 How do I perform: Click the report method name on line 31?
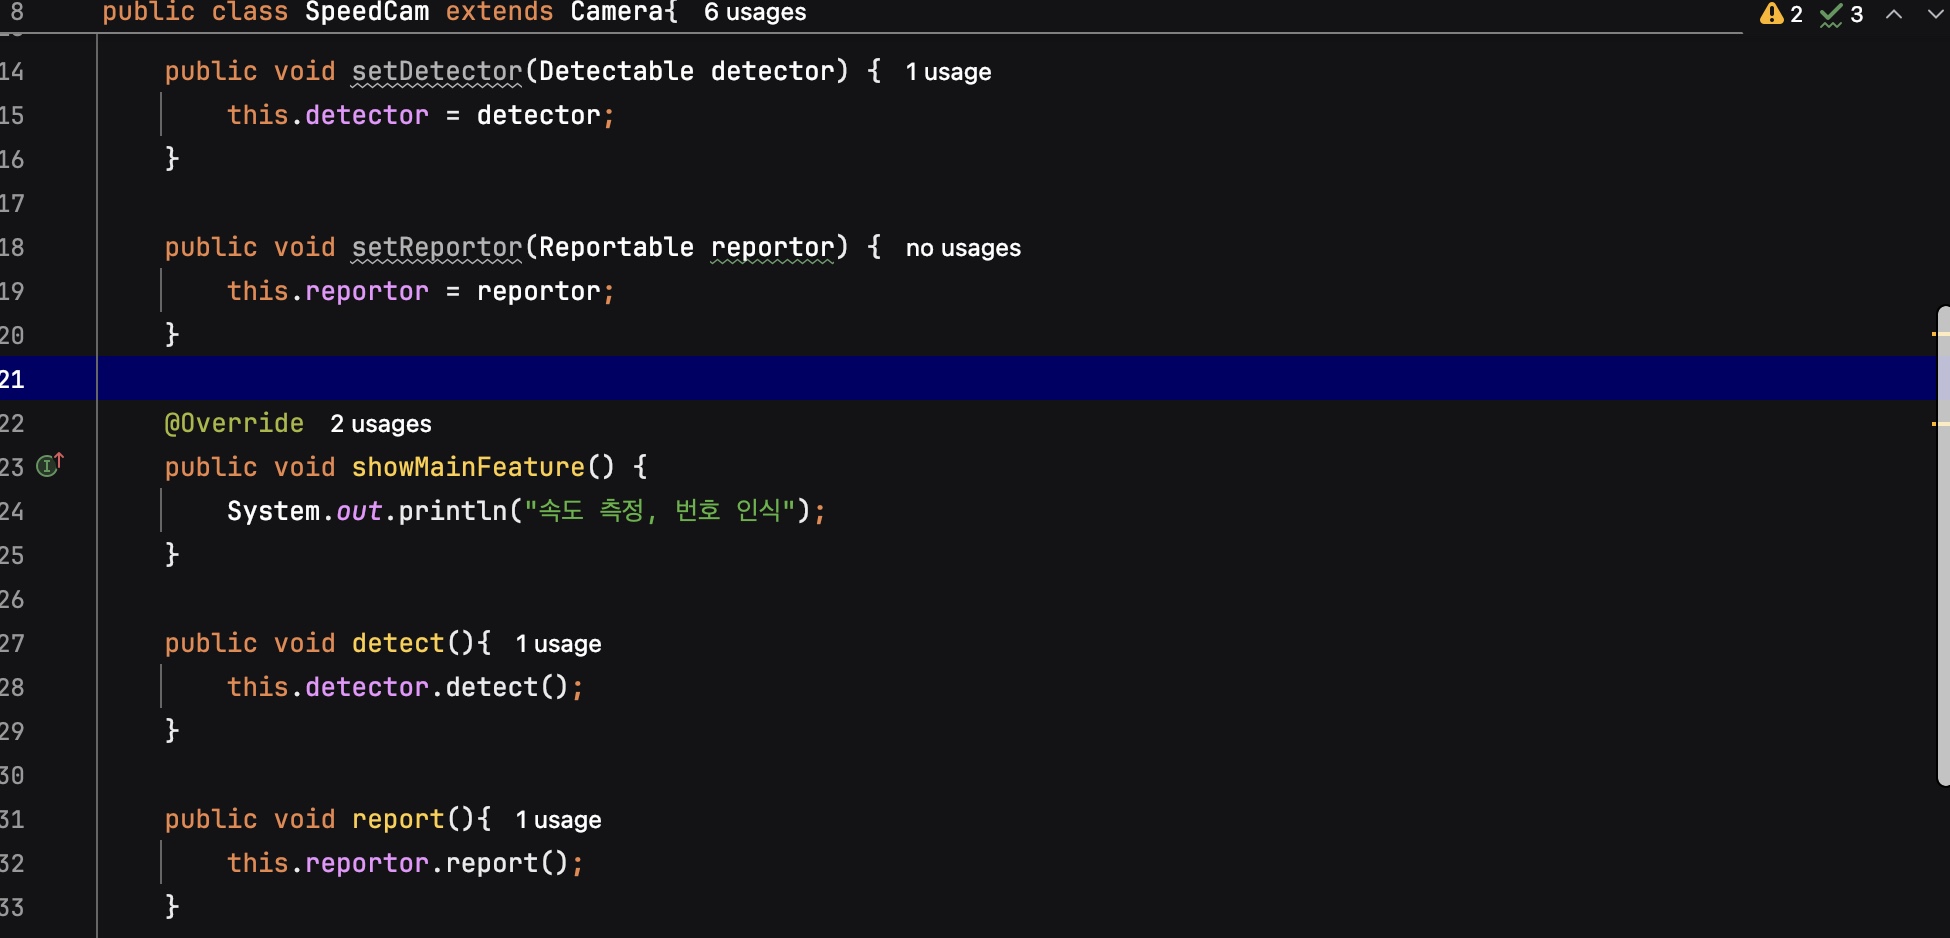(398, 819)
